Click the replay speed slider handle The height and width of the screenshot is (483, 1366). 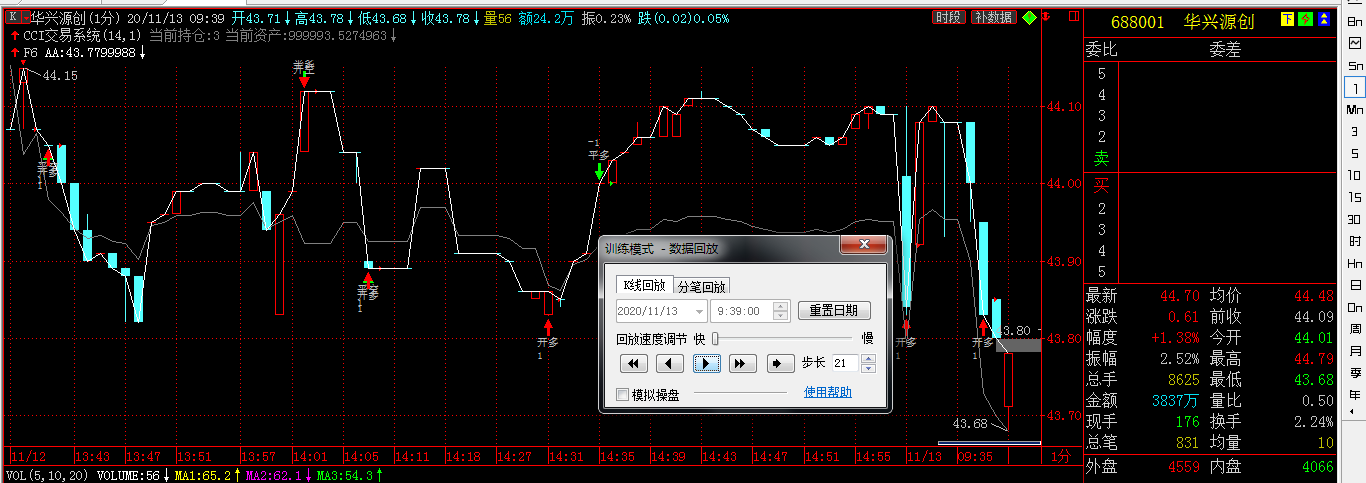point(716,338)
